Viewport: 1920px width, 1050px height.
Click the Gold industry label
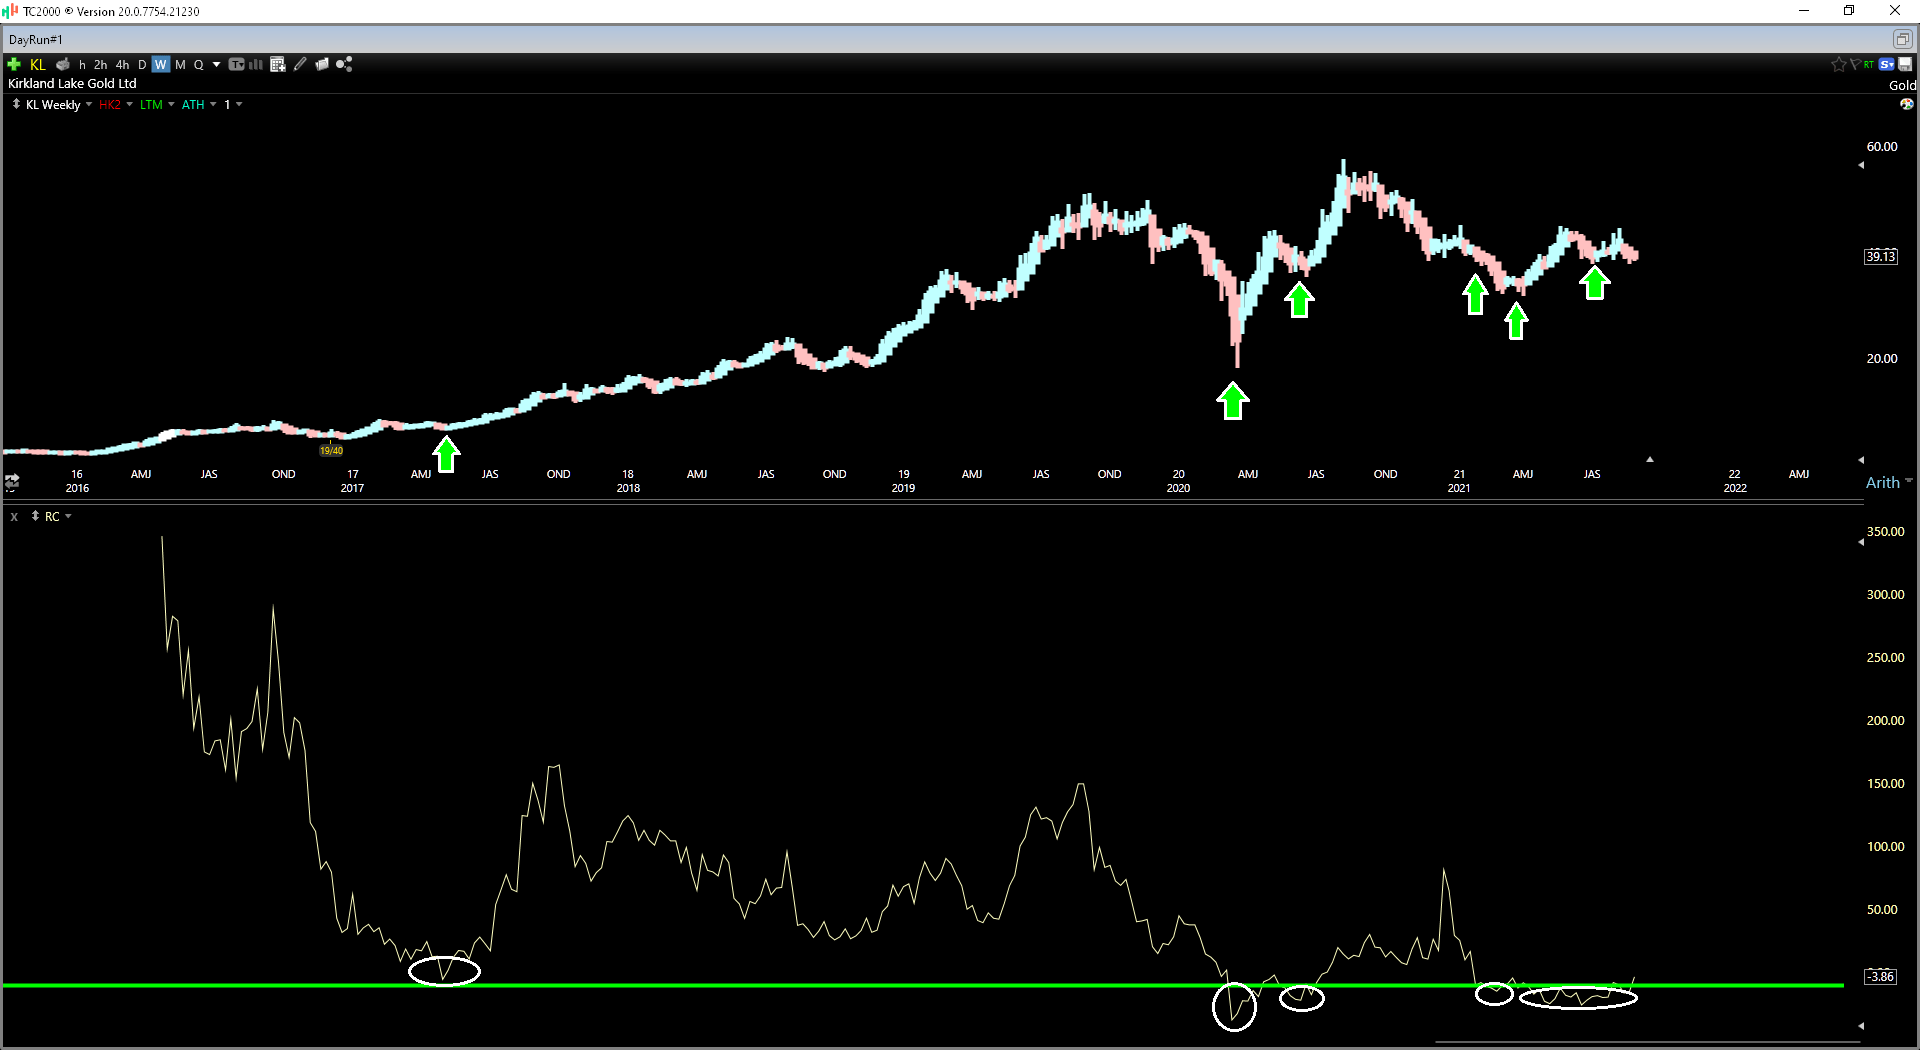pyautogui.click(x=1902, y=85)
